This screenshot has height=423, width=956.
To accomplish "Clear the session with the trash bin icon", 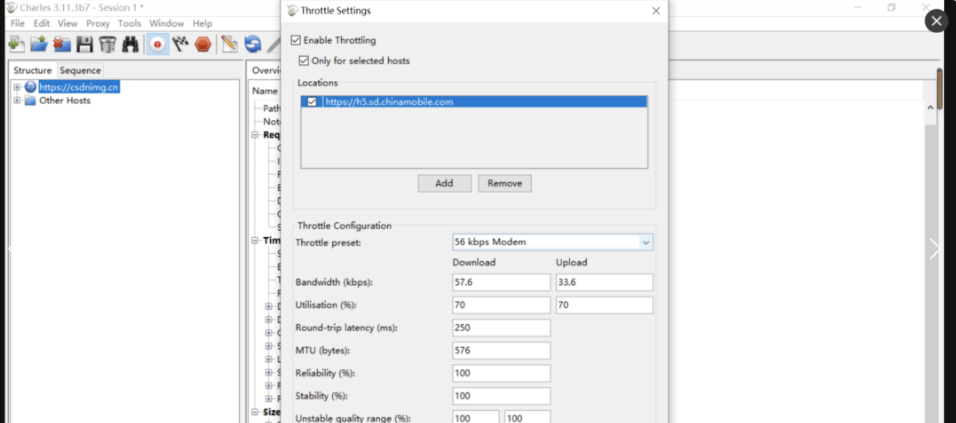I will [x=107, y=44].
